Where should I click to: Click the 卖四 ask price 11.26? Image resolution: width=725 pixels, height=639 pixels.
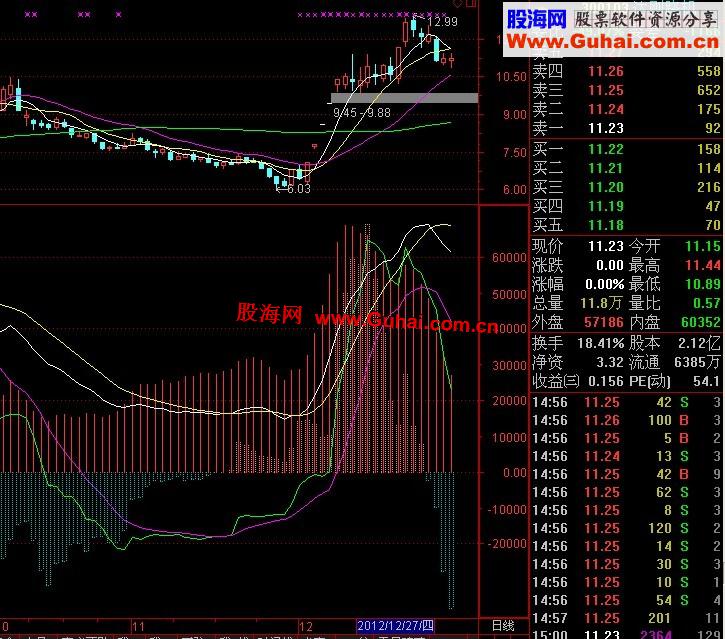coord(606,71)
